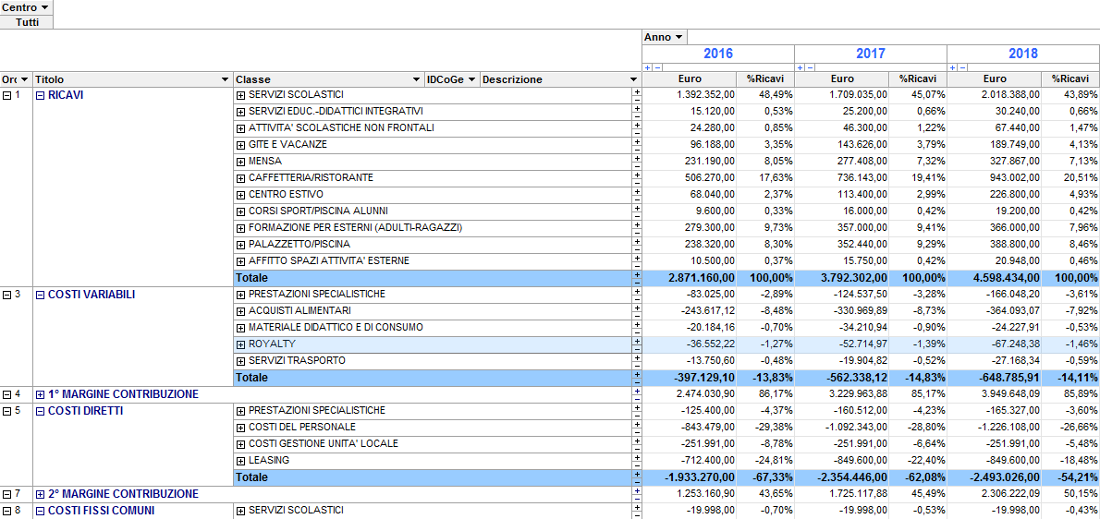Click the plus icon under year 2016

coord(648,67)
